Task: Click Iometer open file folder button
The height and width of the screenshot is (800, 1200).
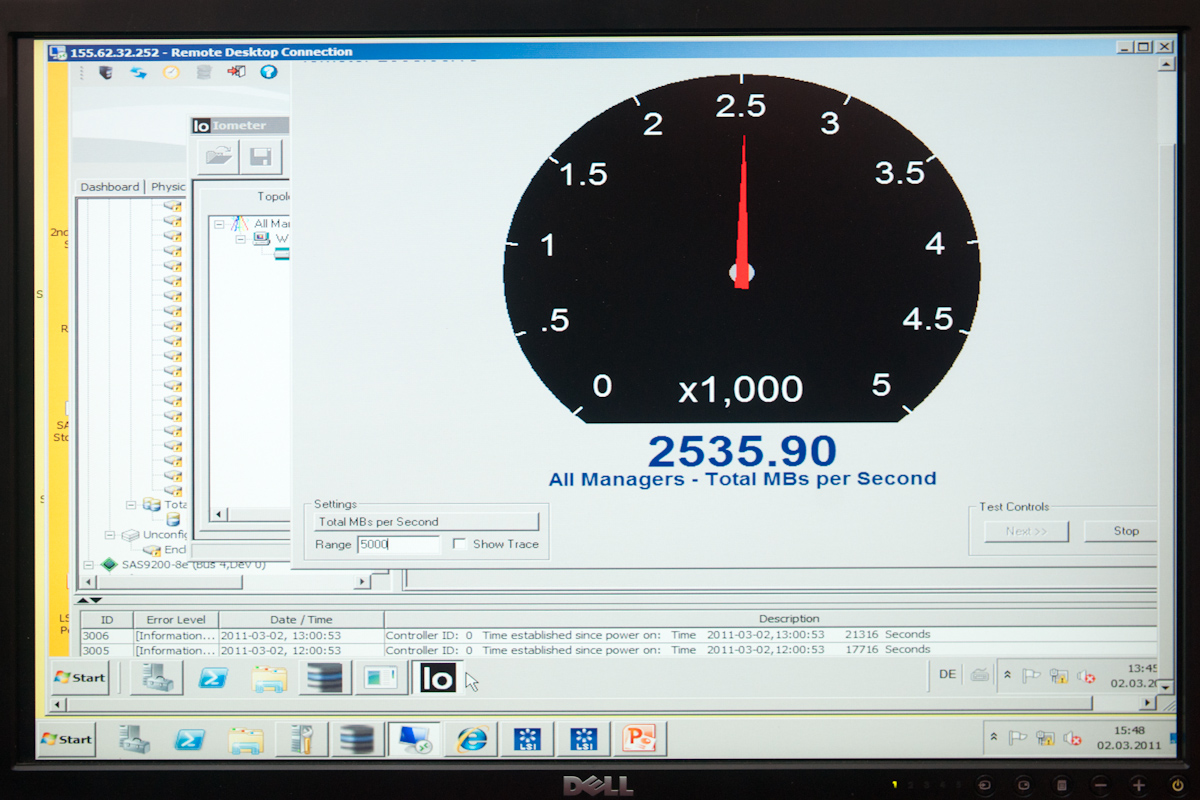Action: point(217,157)
